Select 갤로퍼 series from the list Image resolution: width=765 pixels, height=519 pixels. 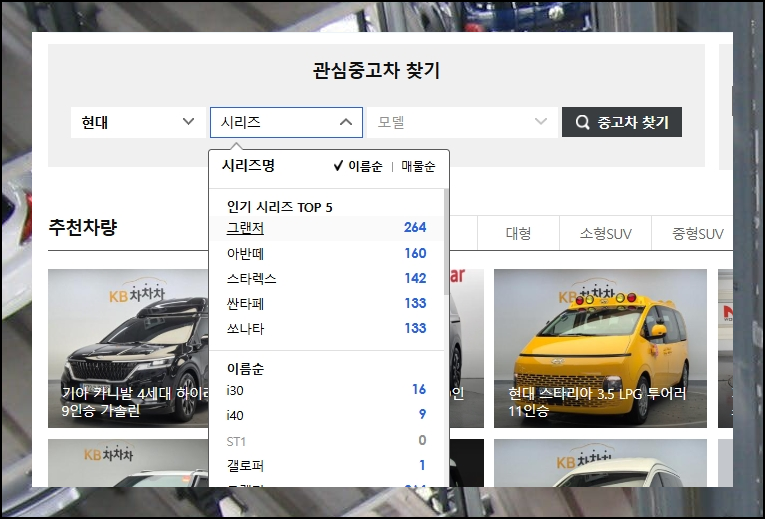click(x=326, y=465)
